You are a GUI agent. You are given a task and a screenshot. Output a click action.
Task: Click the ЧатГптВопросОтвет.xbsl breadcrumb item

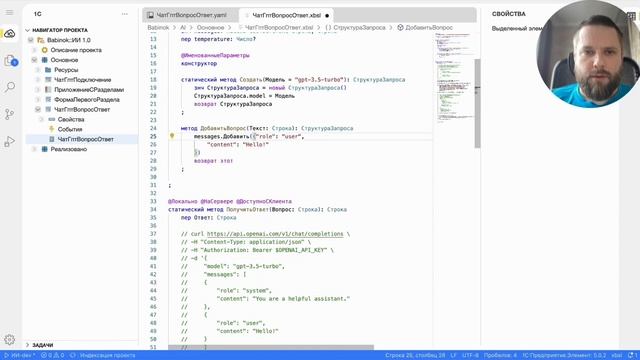(x=279, y=27)
